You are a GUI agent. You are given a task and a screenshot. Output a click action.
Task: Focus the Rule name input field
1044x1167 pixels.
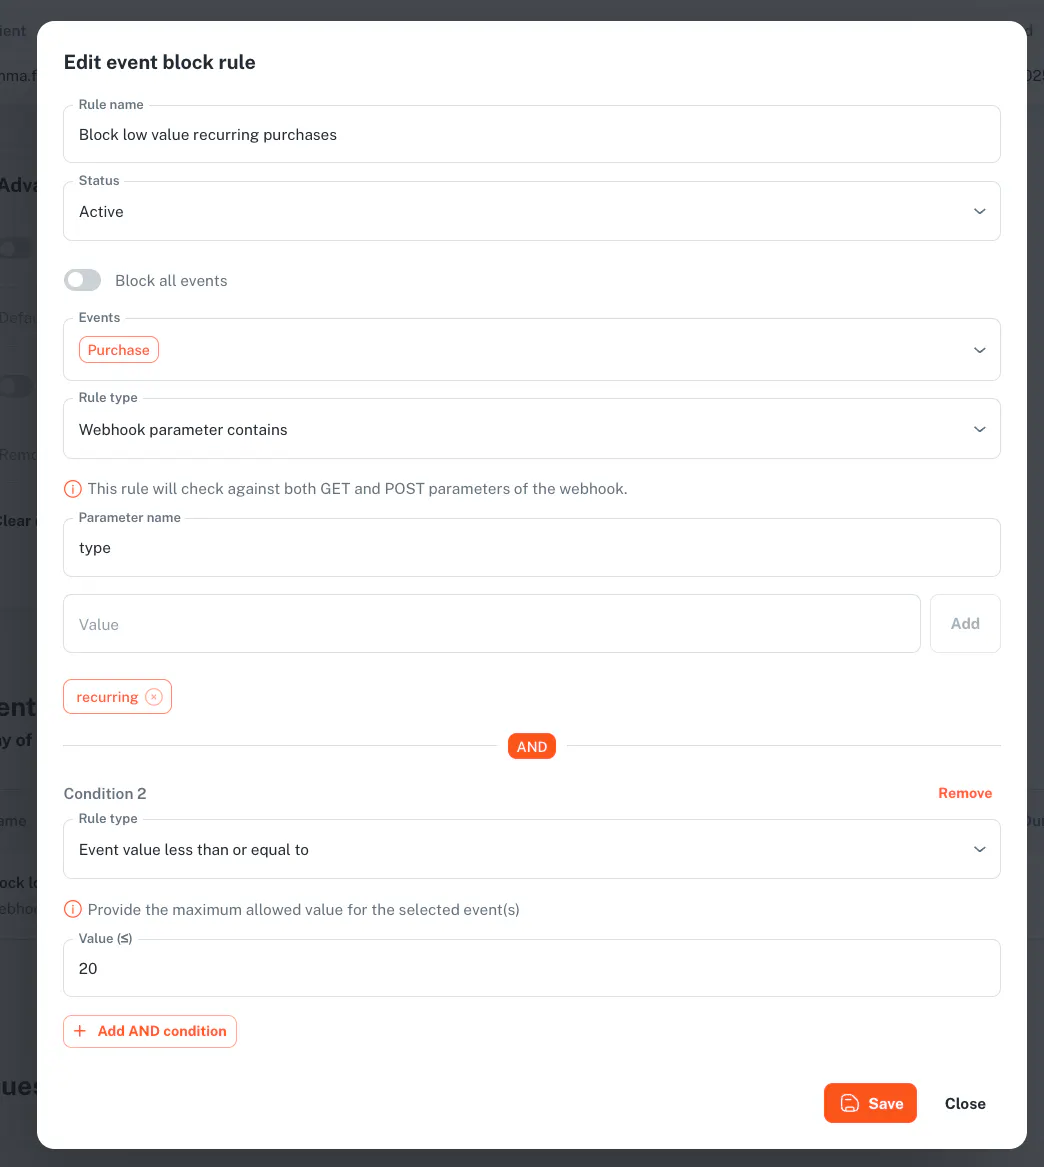pyautogui.click(x=531, y=135)
